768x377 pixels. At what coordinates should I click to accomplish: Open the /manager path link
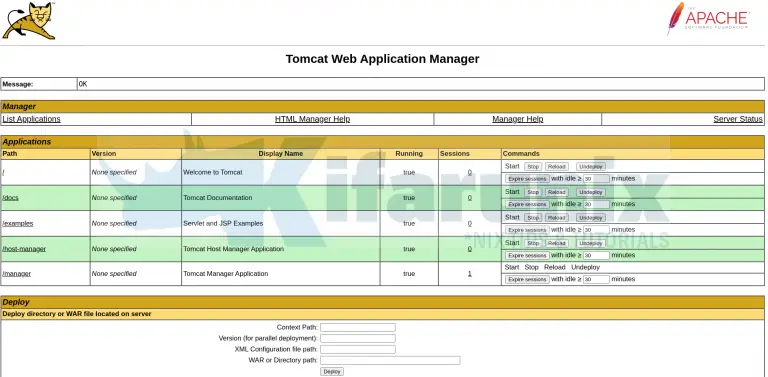click(x=17, y=274)
